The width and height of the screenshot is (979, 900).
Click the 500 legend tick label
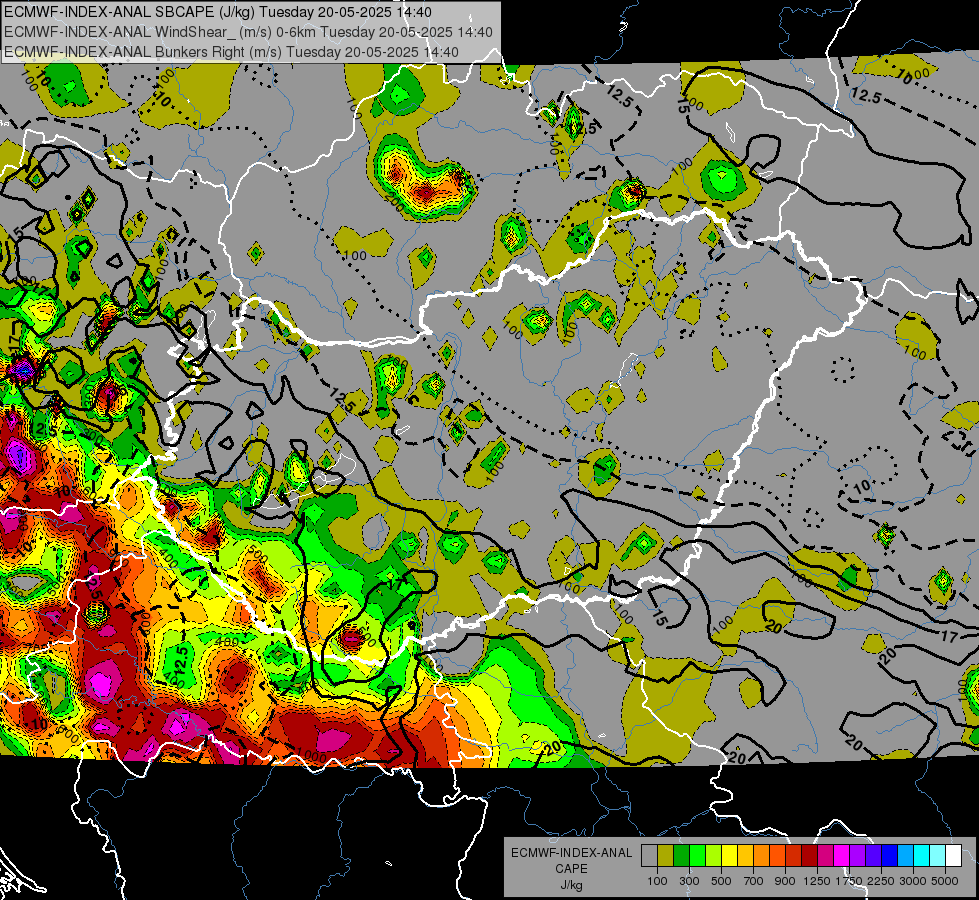point(721,881)
